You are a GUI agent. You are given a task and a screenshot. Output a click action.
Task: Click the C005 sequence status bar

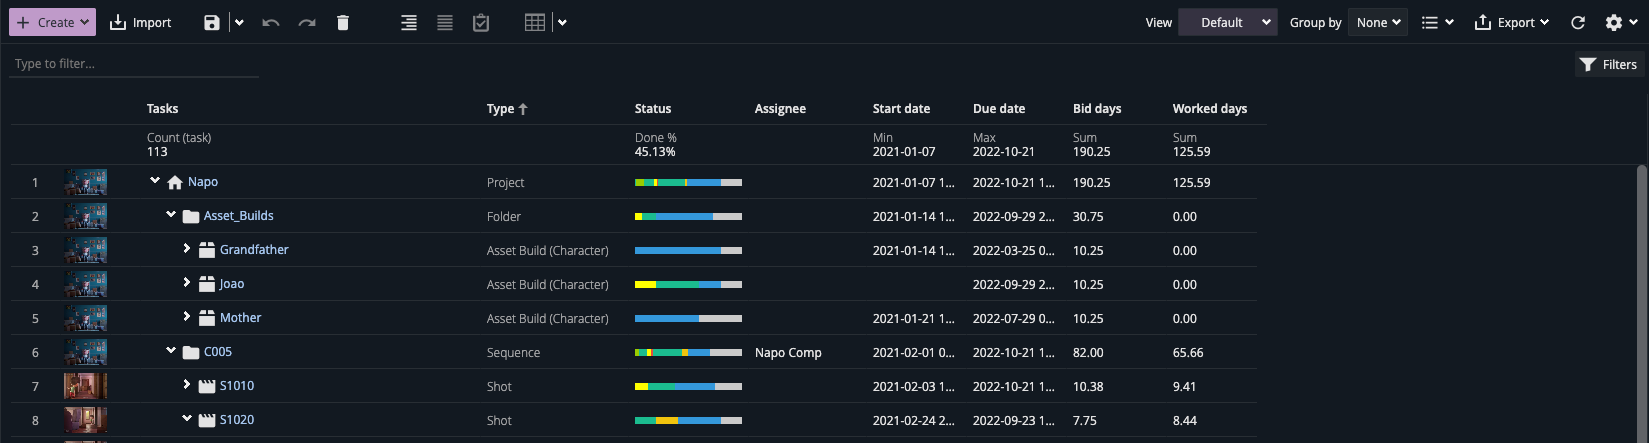pos(688,352)
